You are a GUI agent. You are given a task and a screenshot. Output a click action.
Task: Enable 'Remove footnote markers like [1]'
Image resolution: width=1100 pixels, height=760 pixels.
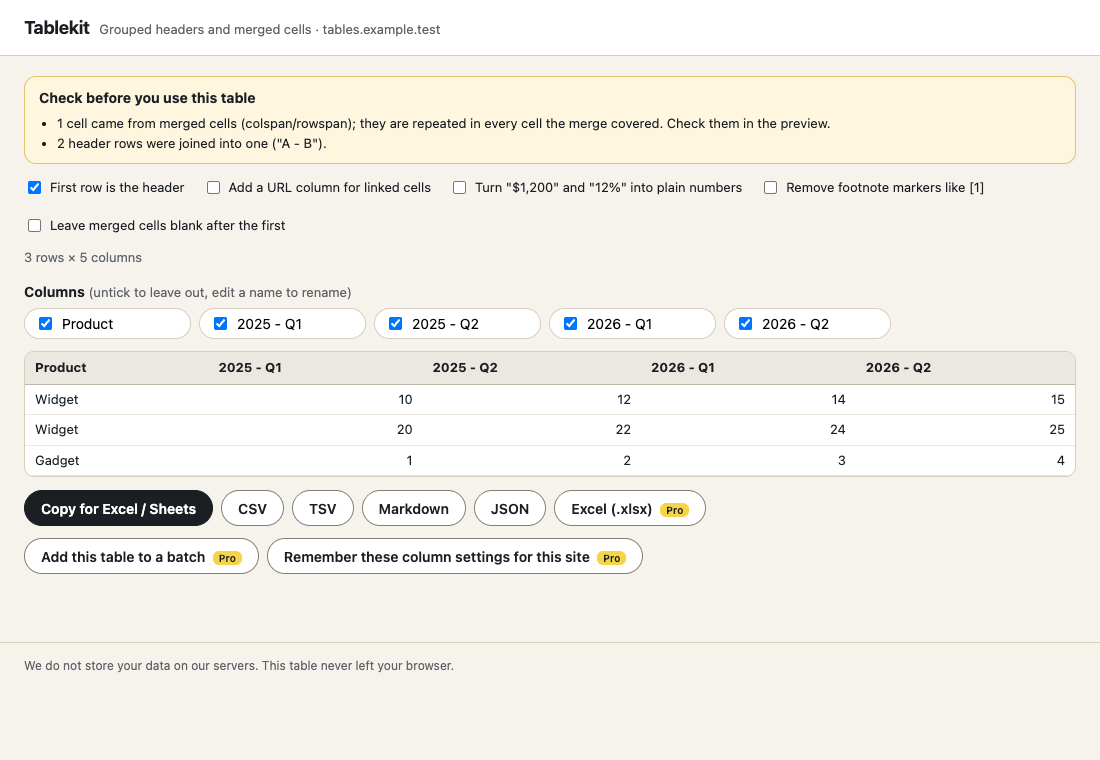[770, 187]
